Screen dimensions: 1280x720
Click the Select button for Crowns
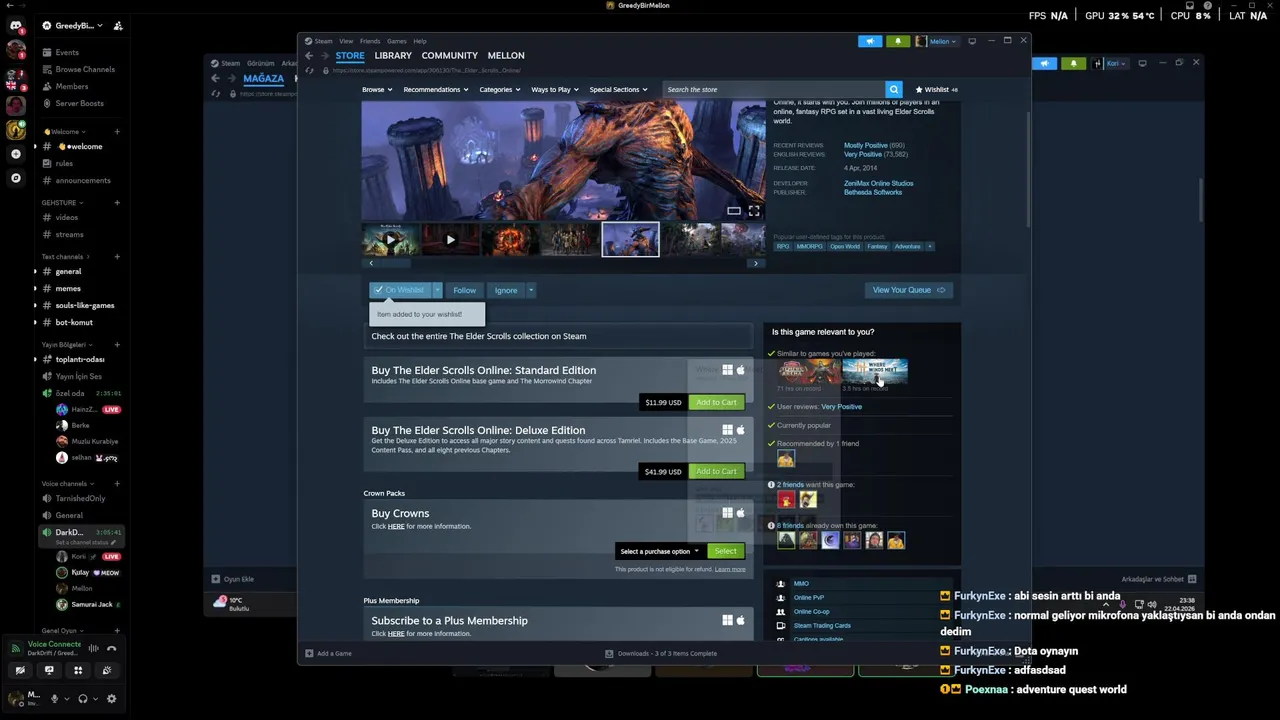[726, 551]
